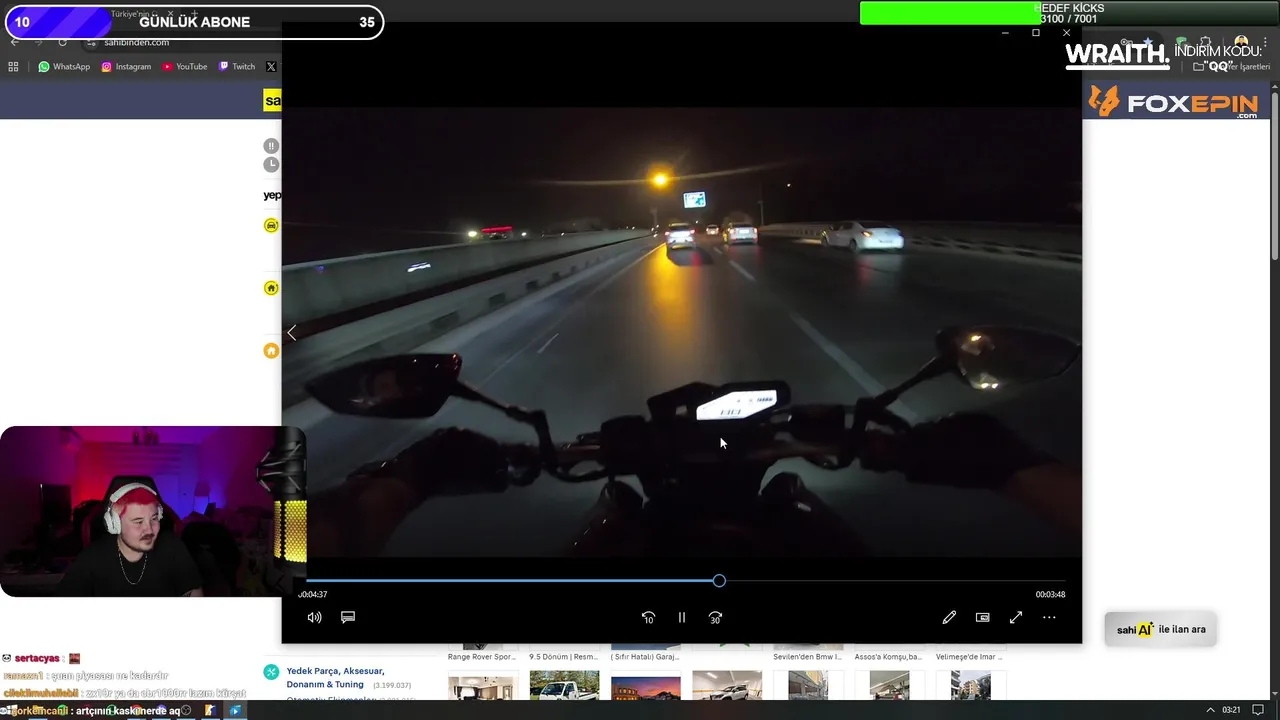Open the sunset building listing thumbnail
The width and height of the screenshot is (1280, 720).
645,687
